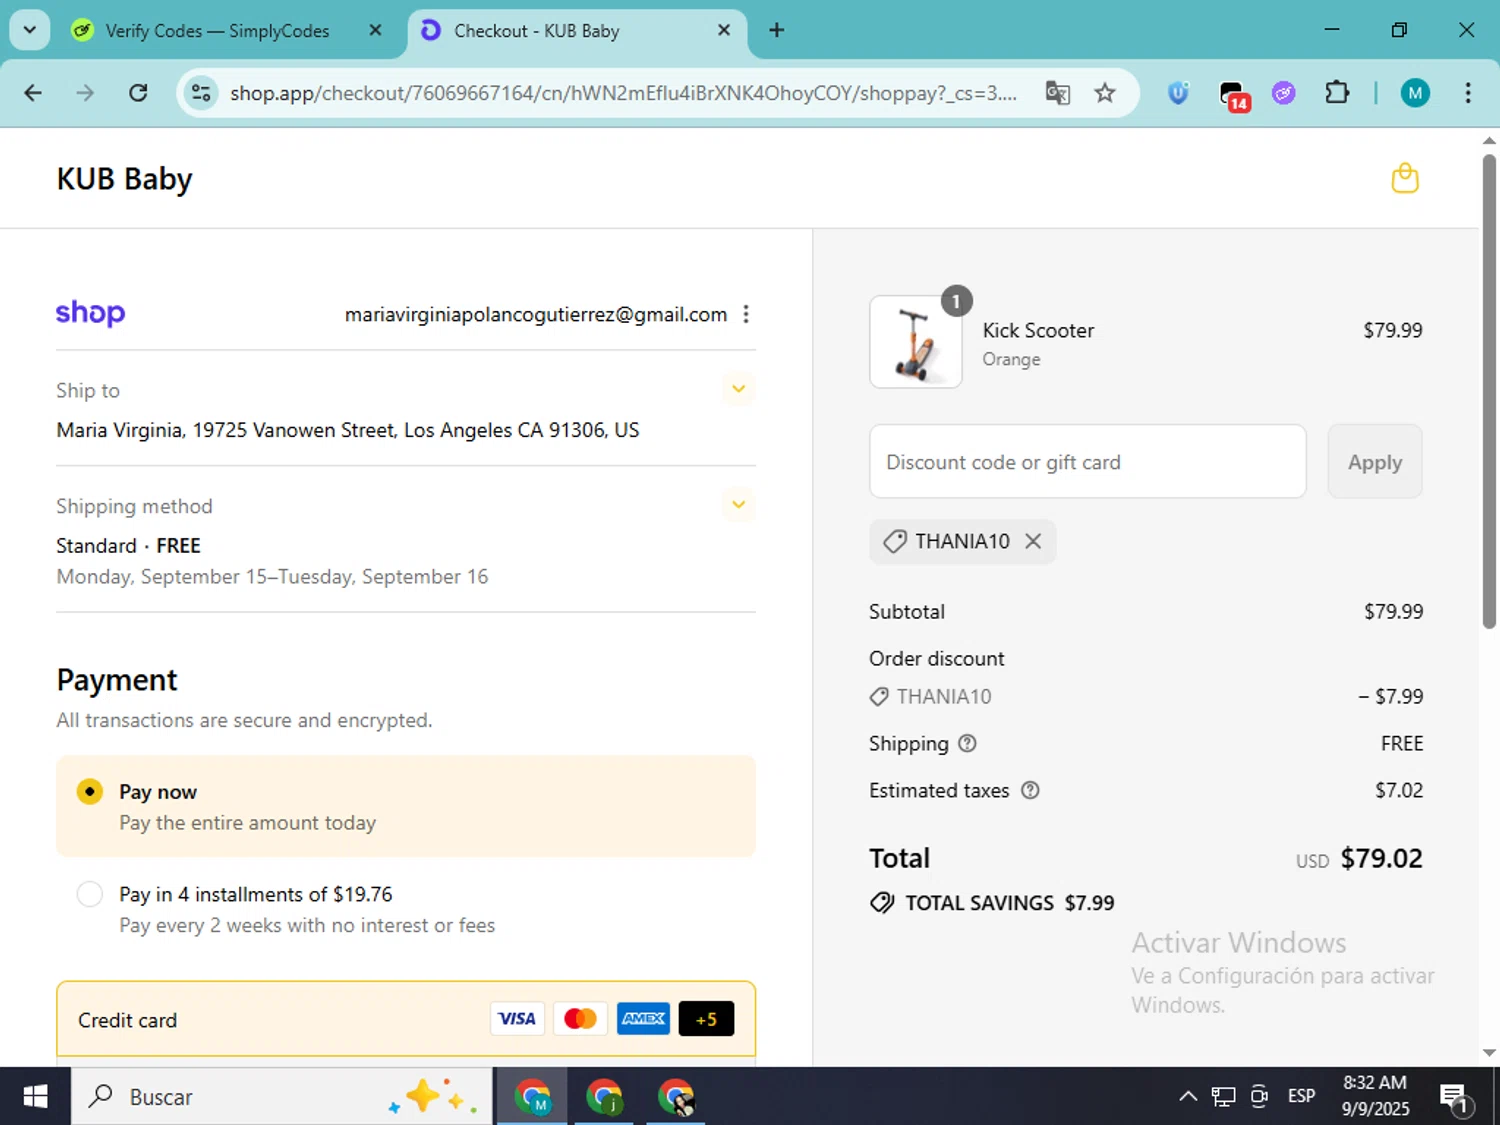1500x1125 pixels.
Task: Open the Chrome profile M avatar
Action: [x=1415, y=93]
